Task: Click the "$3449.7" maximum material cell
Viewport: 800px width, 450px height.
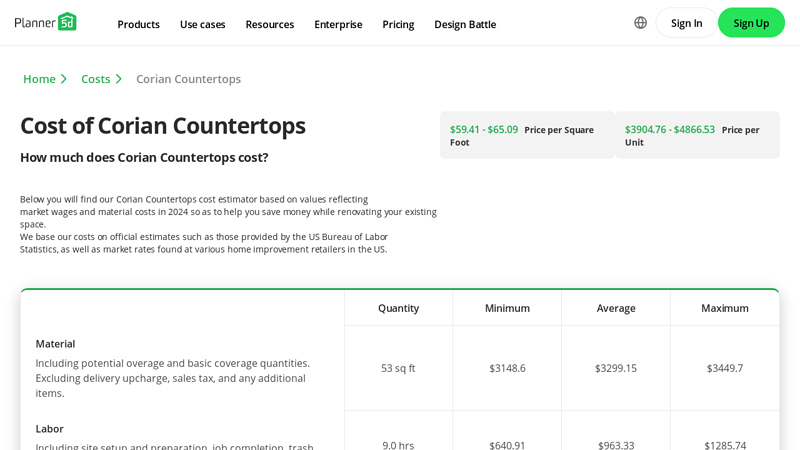Action: point(724,368)
